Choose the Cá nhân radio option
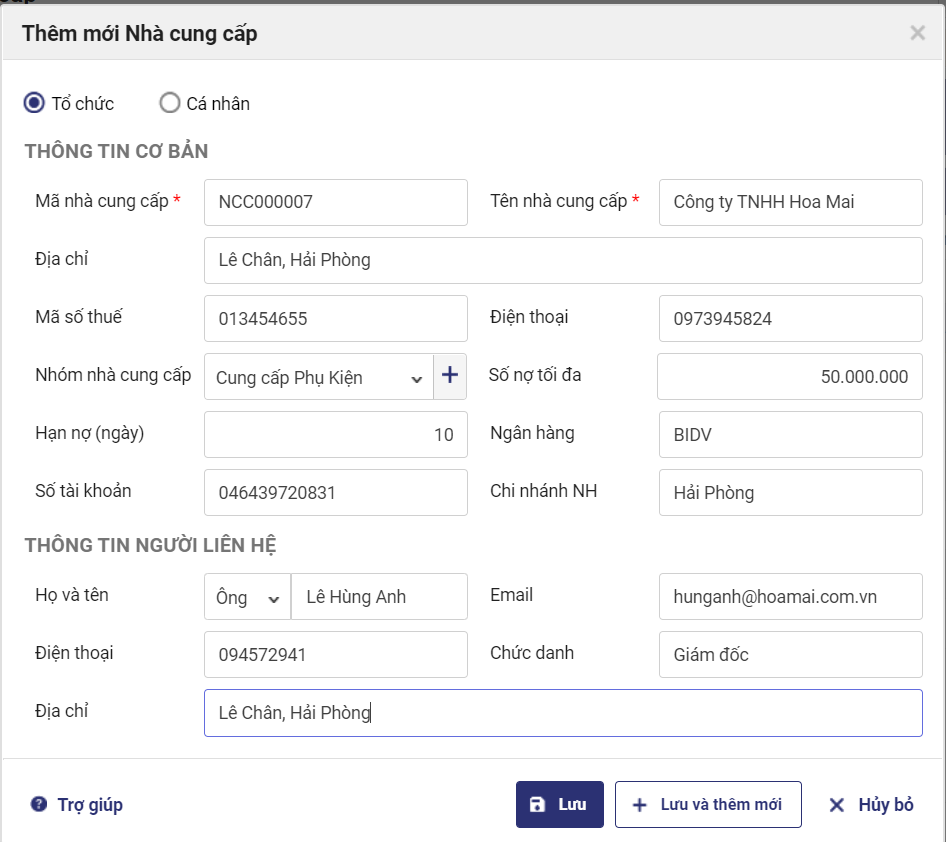 170,103
